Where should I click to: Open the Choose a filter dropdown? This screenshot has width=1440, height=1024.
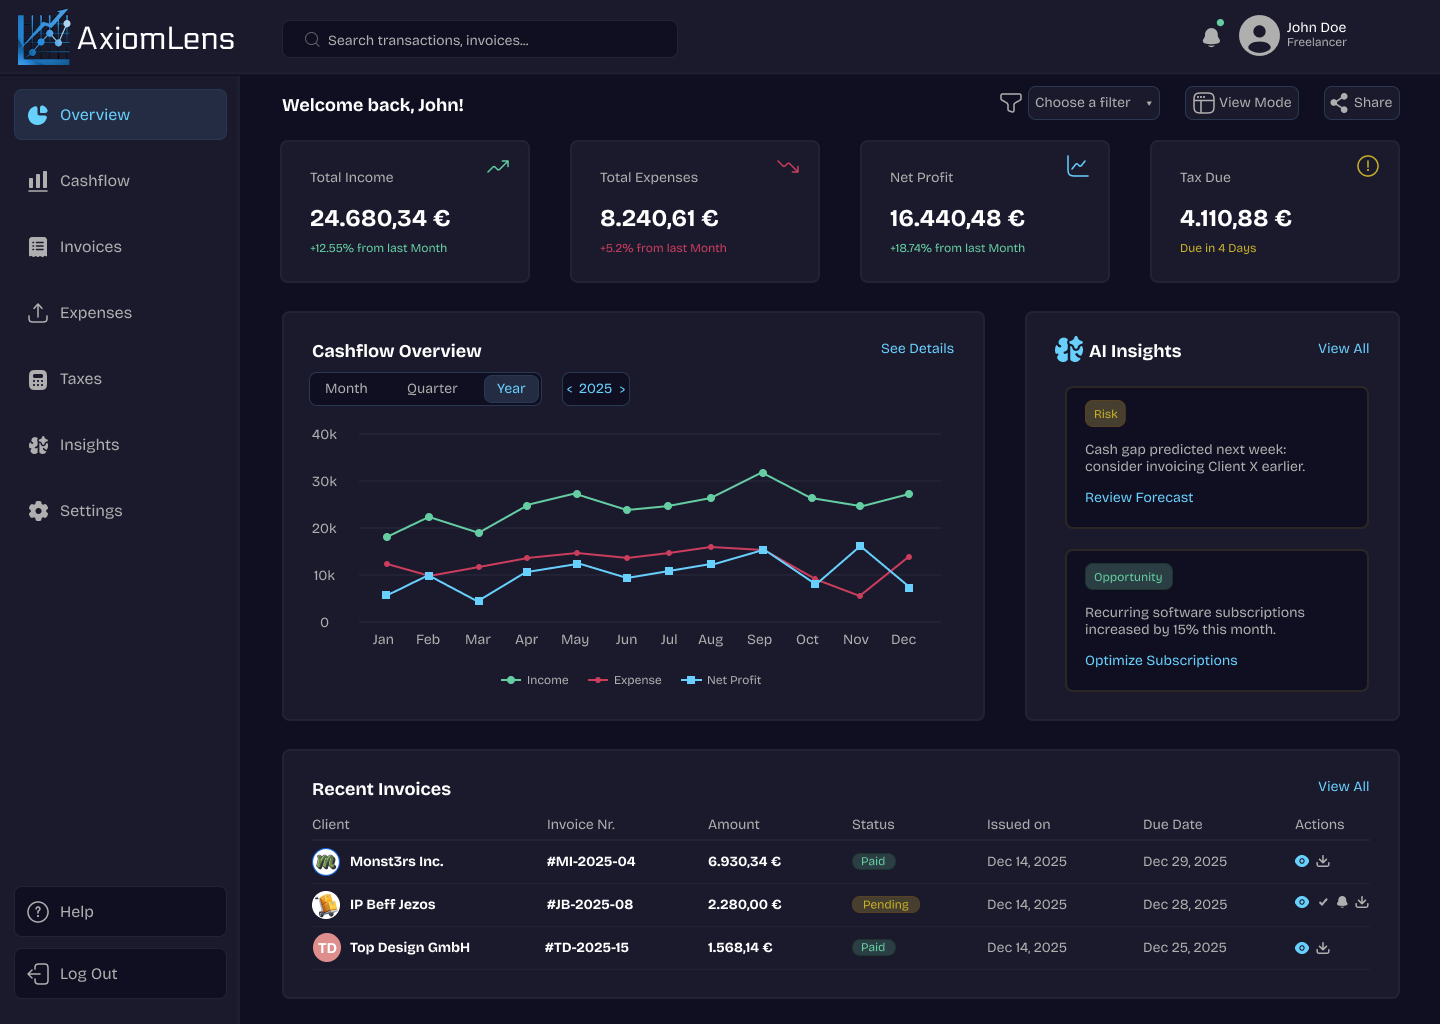[1093, 102]
